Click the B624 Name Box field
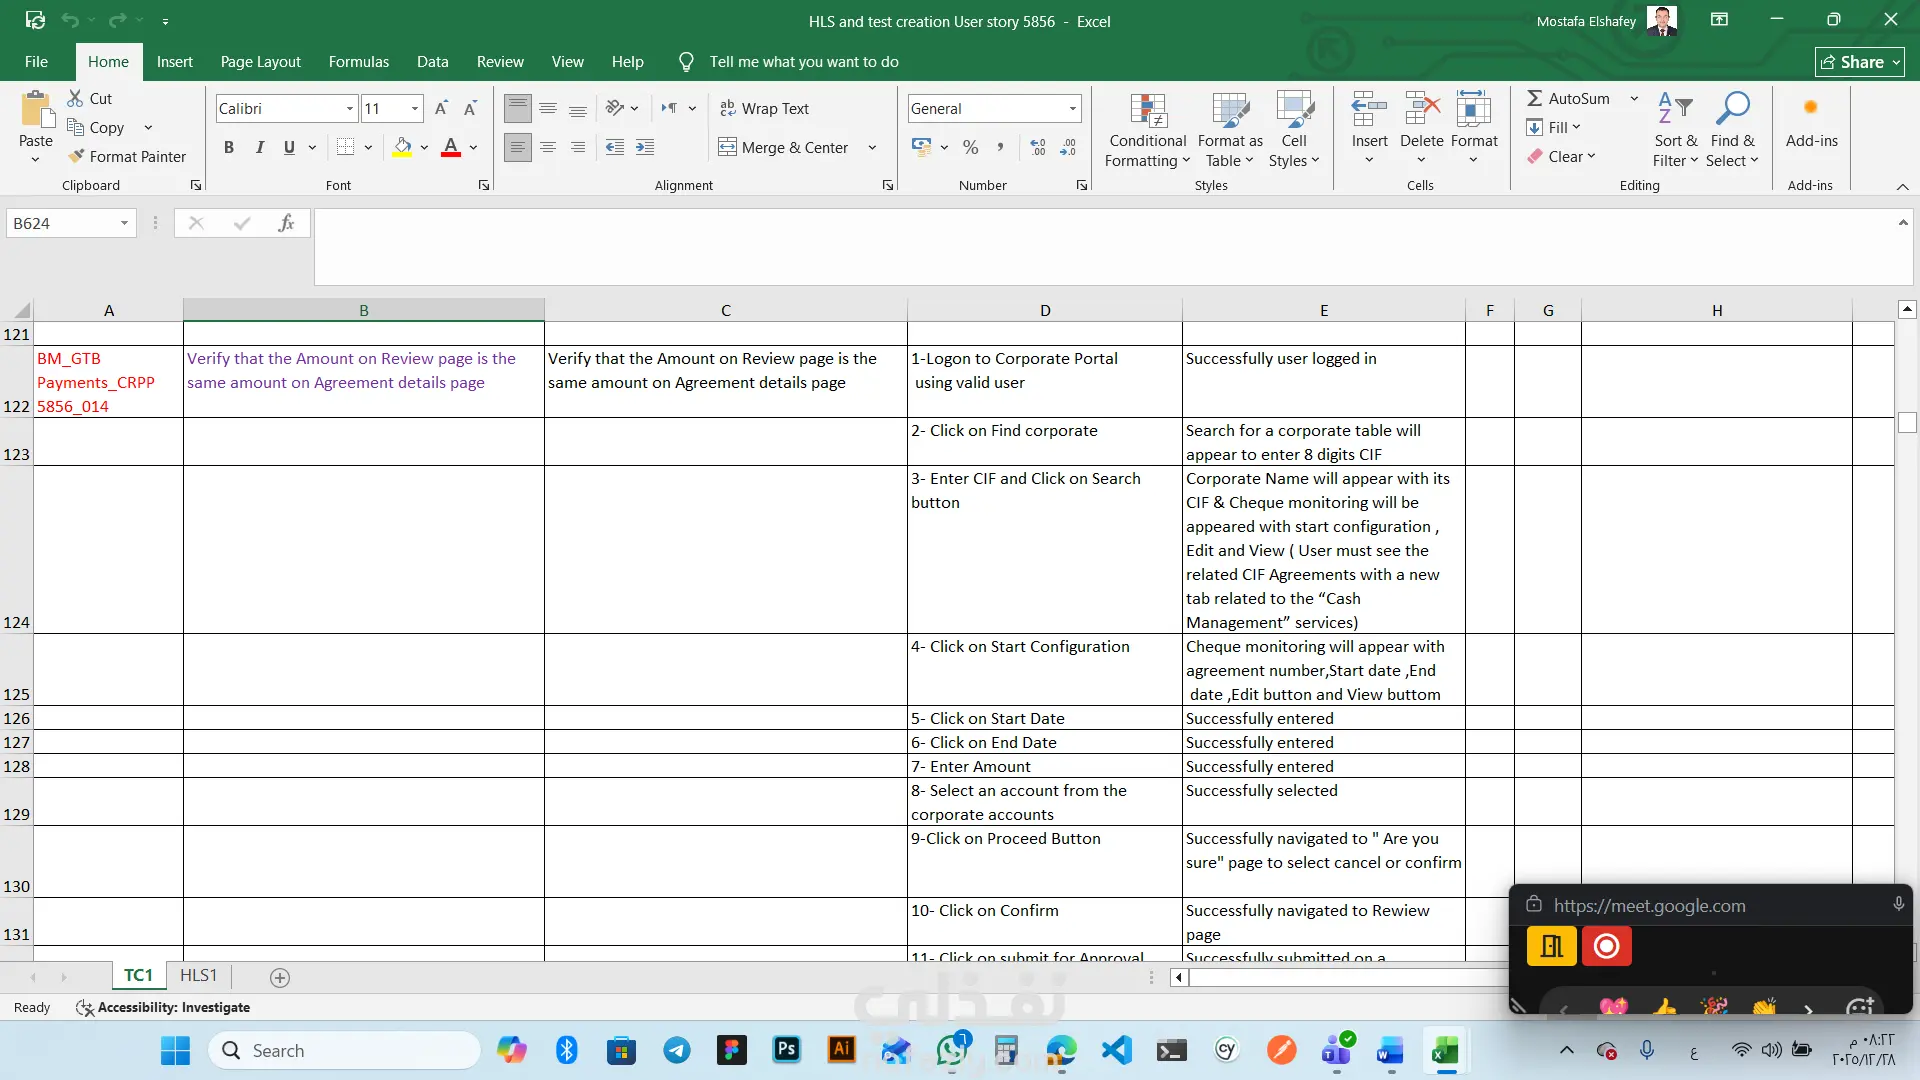1920x1080 pixels. 62,223
